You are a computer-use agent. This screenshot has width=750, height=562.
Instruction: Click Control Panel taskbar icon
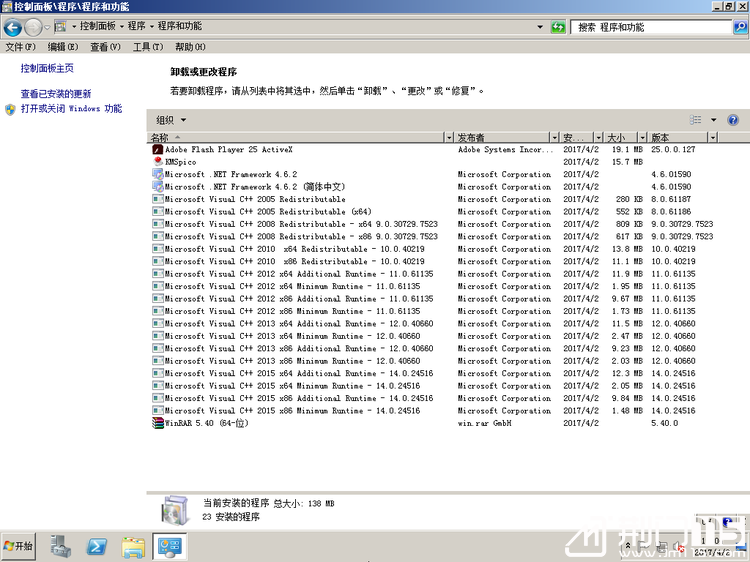(x=169, y=546)
